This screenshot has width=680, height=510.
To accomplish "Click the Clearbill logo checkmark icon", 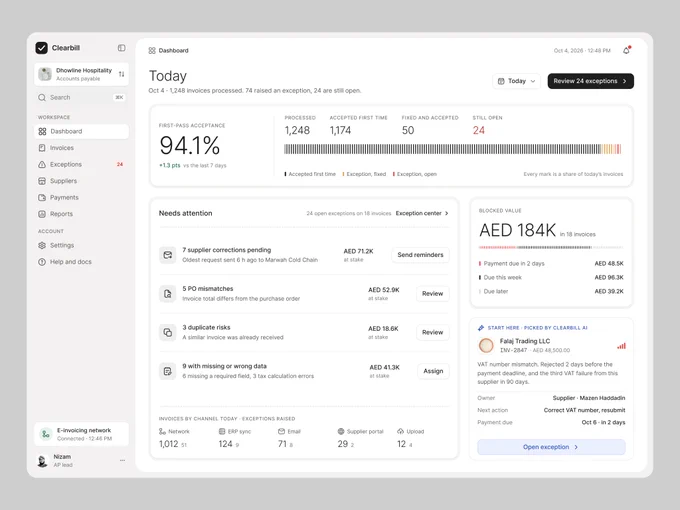I will (42, 48).
